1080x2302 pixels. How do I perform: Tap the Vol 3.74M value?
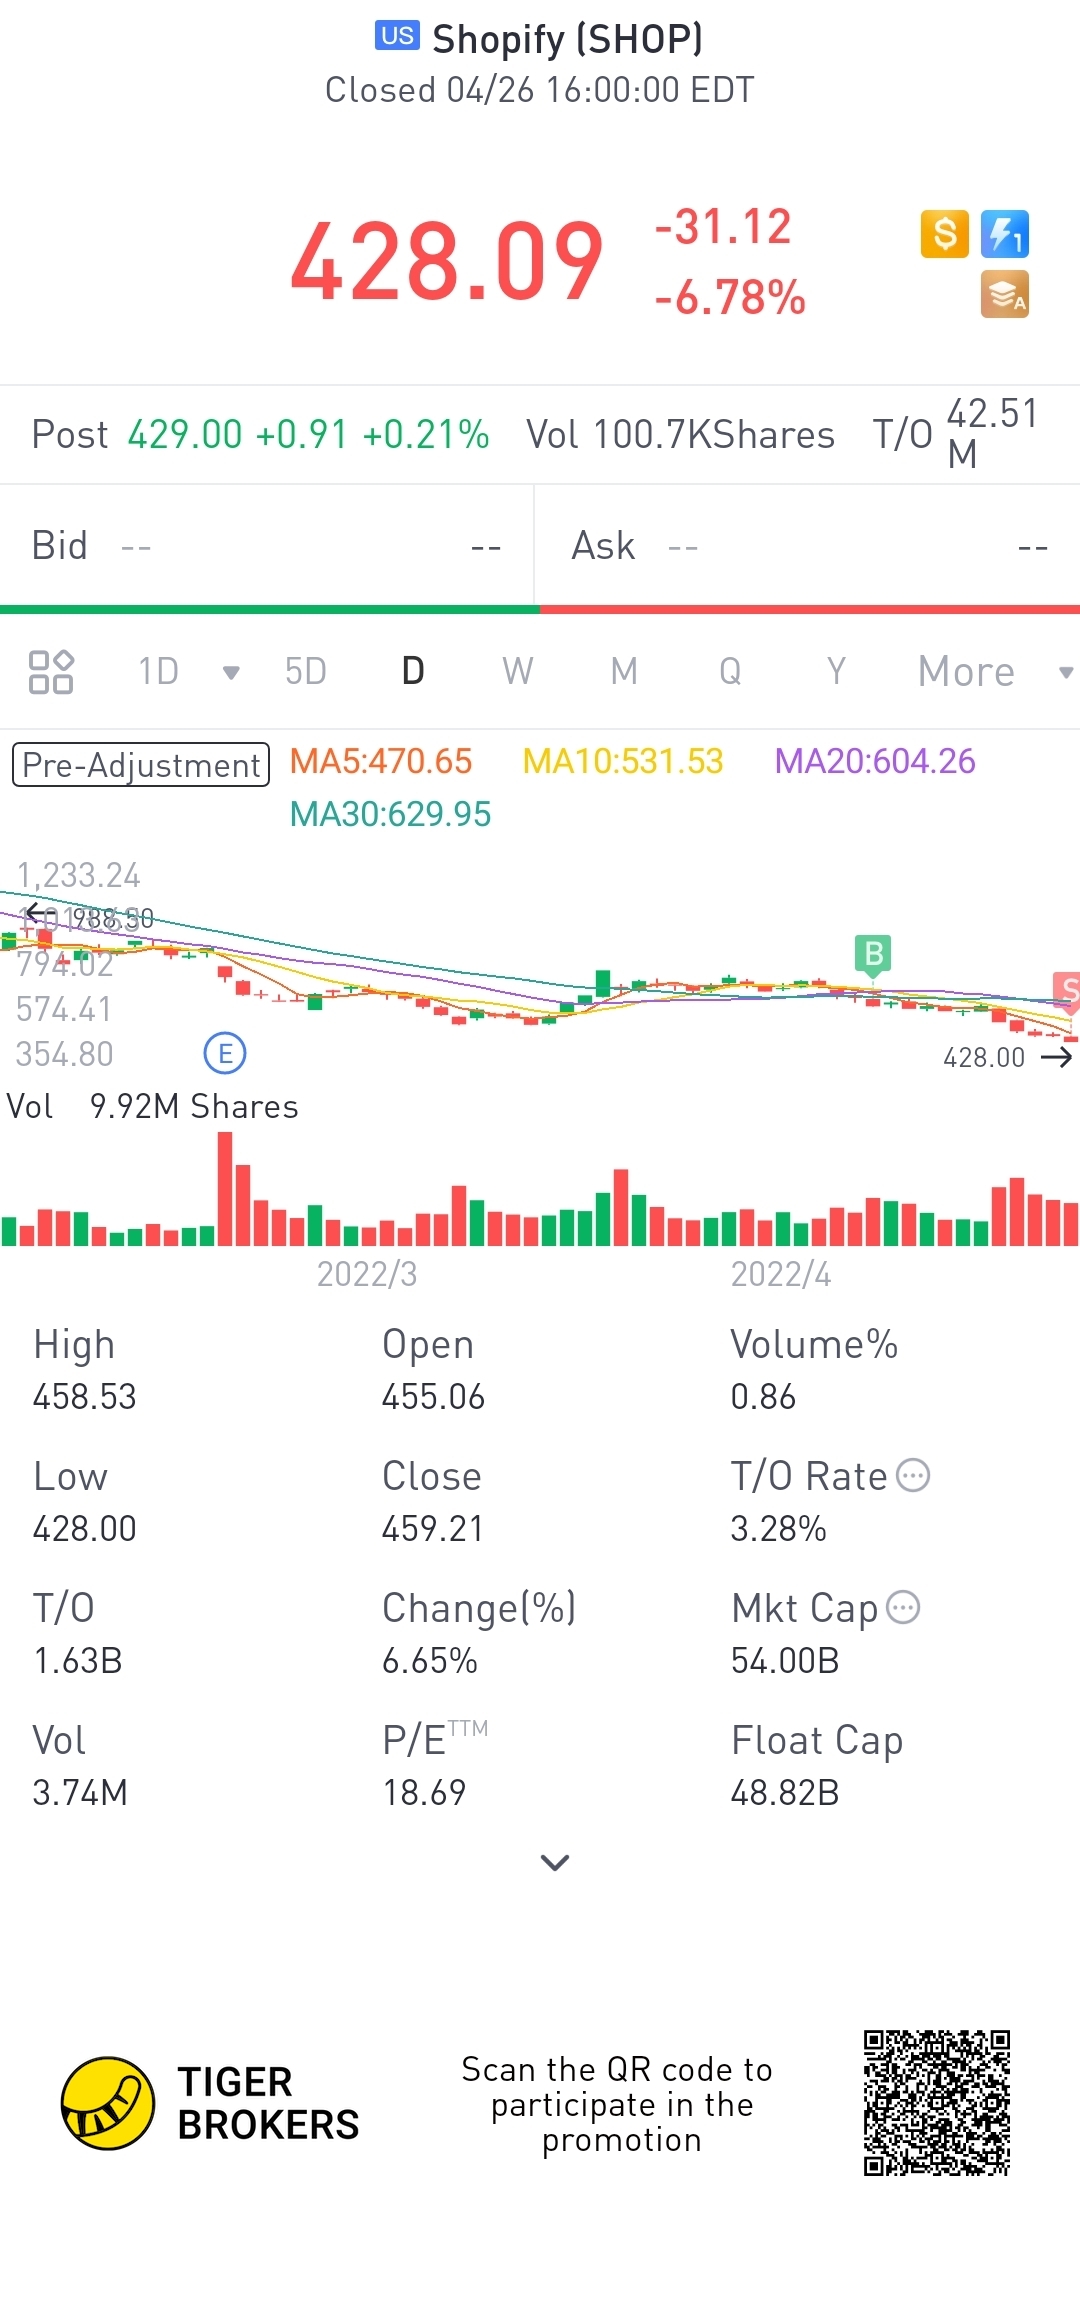tap(80, 1792)
